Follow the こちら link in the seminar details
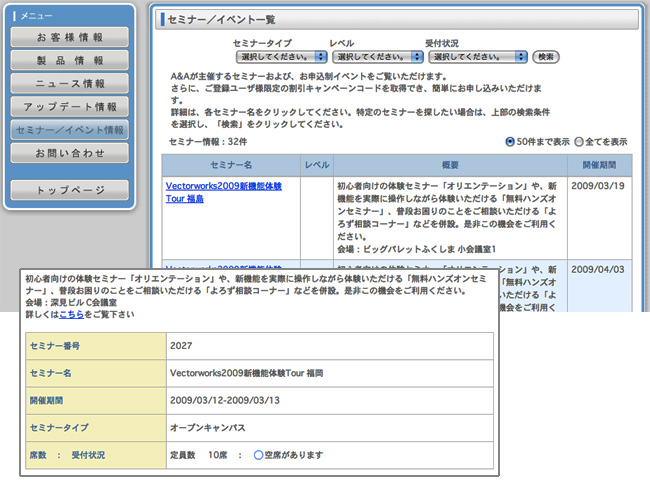This screenshot has width=650, height=485. 70,314
